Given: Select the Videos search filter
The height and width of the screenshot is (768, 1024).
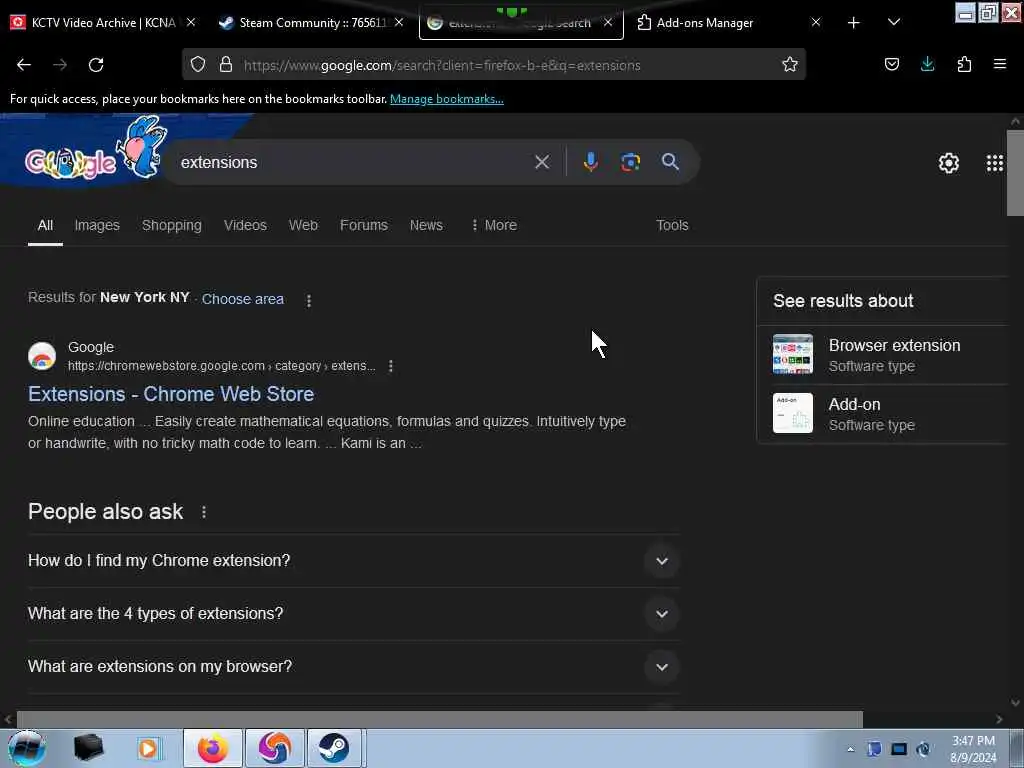Looking at the screenshot, I should tap(246, 225).
